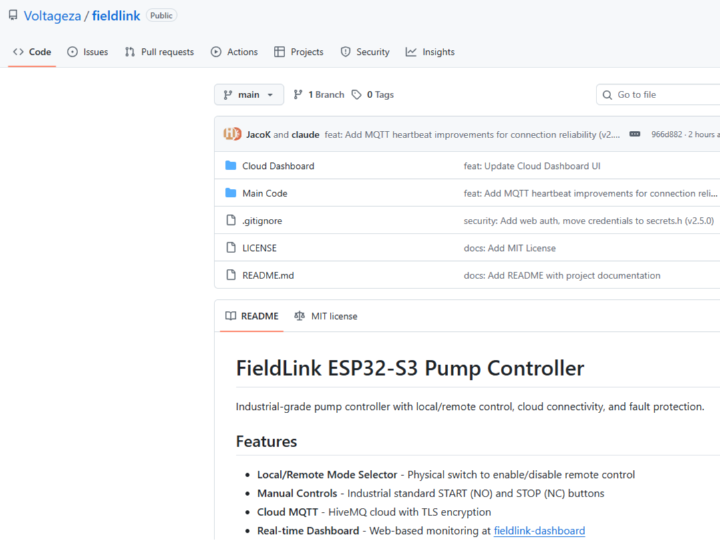Image resolution: width=720 pixels, height=540 pixels.
Task: Click the .gitignore file icon
Action: [231, 220]
